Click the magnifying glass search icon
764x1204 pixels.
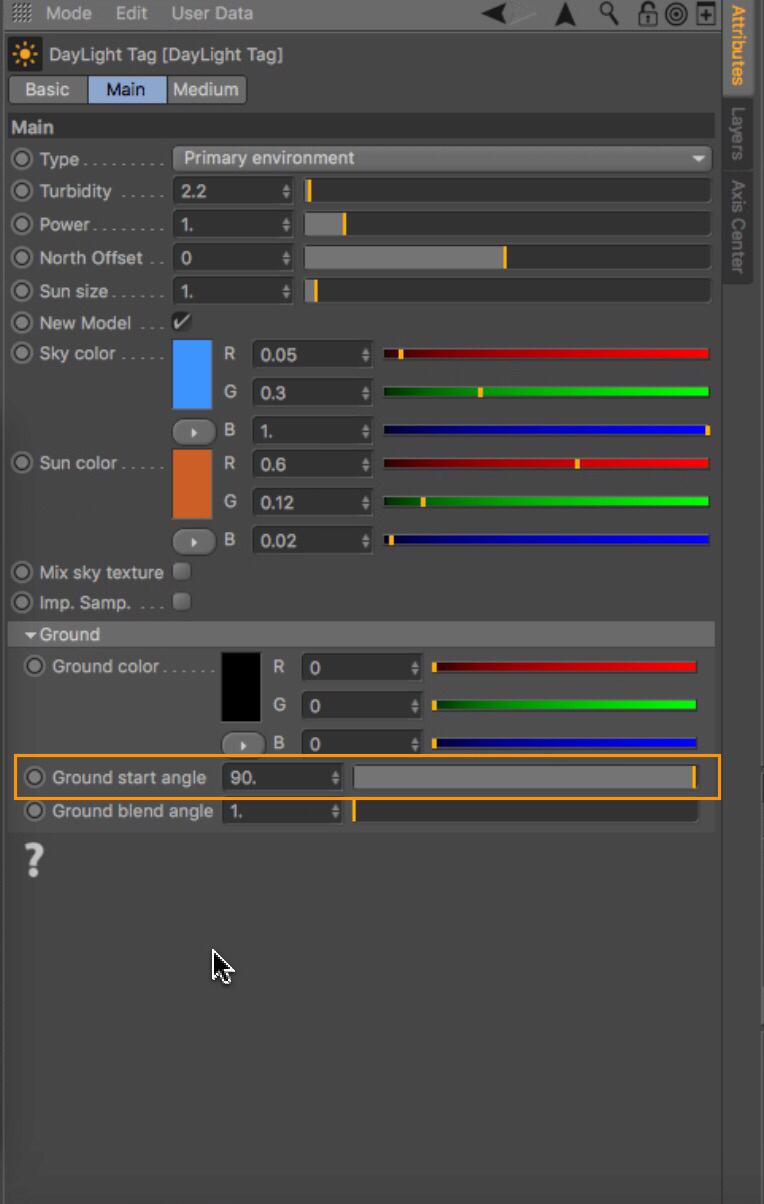click(608, 13)
